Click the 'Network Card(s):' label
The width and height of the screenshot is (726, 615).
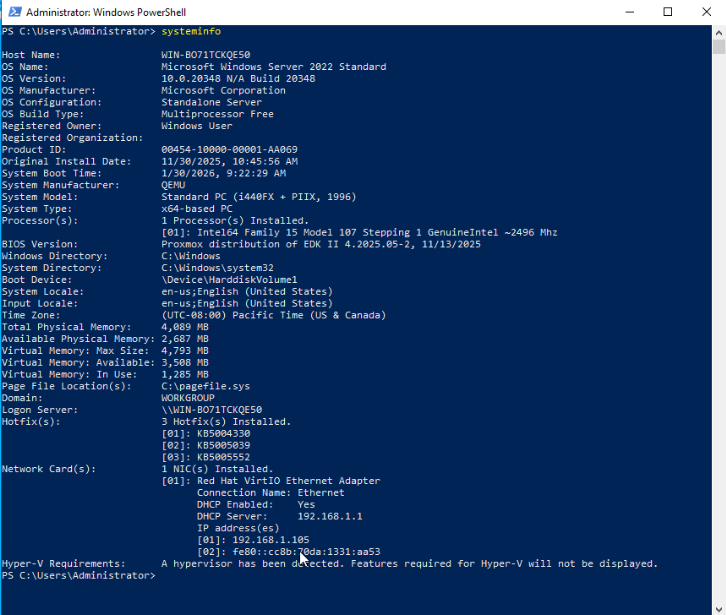pos(49,469)
